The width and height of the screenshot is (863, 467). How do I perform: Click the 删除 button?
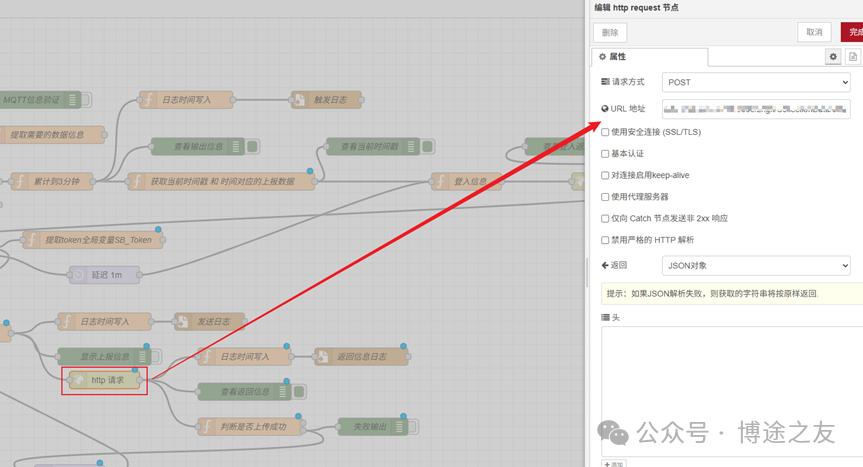(610, 32)
